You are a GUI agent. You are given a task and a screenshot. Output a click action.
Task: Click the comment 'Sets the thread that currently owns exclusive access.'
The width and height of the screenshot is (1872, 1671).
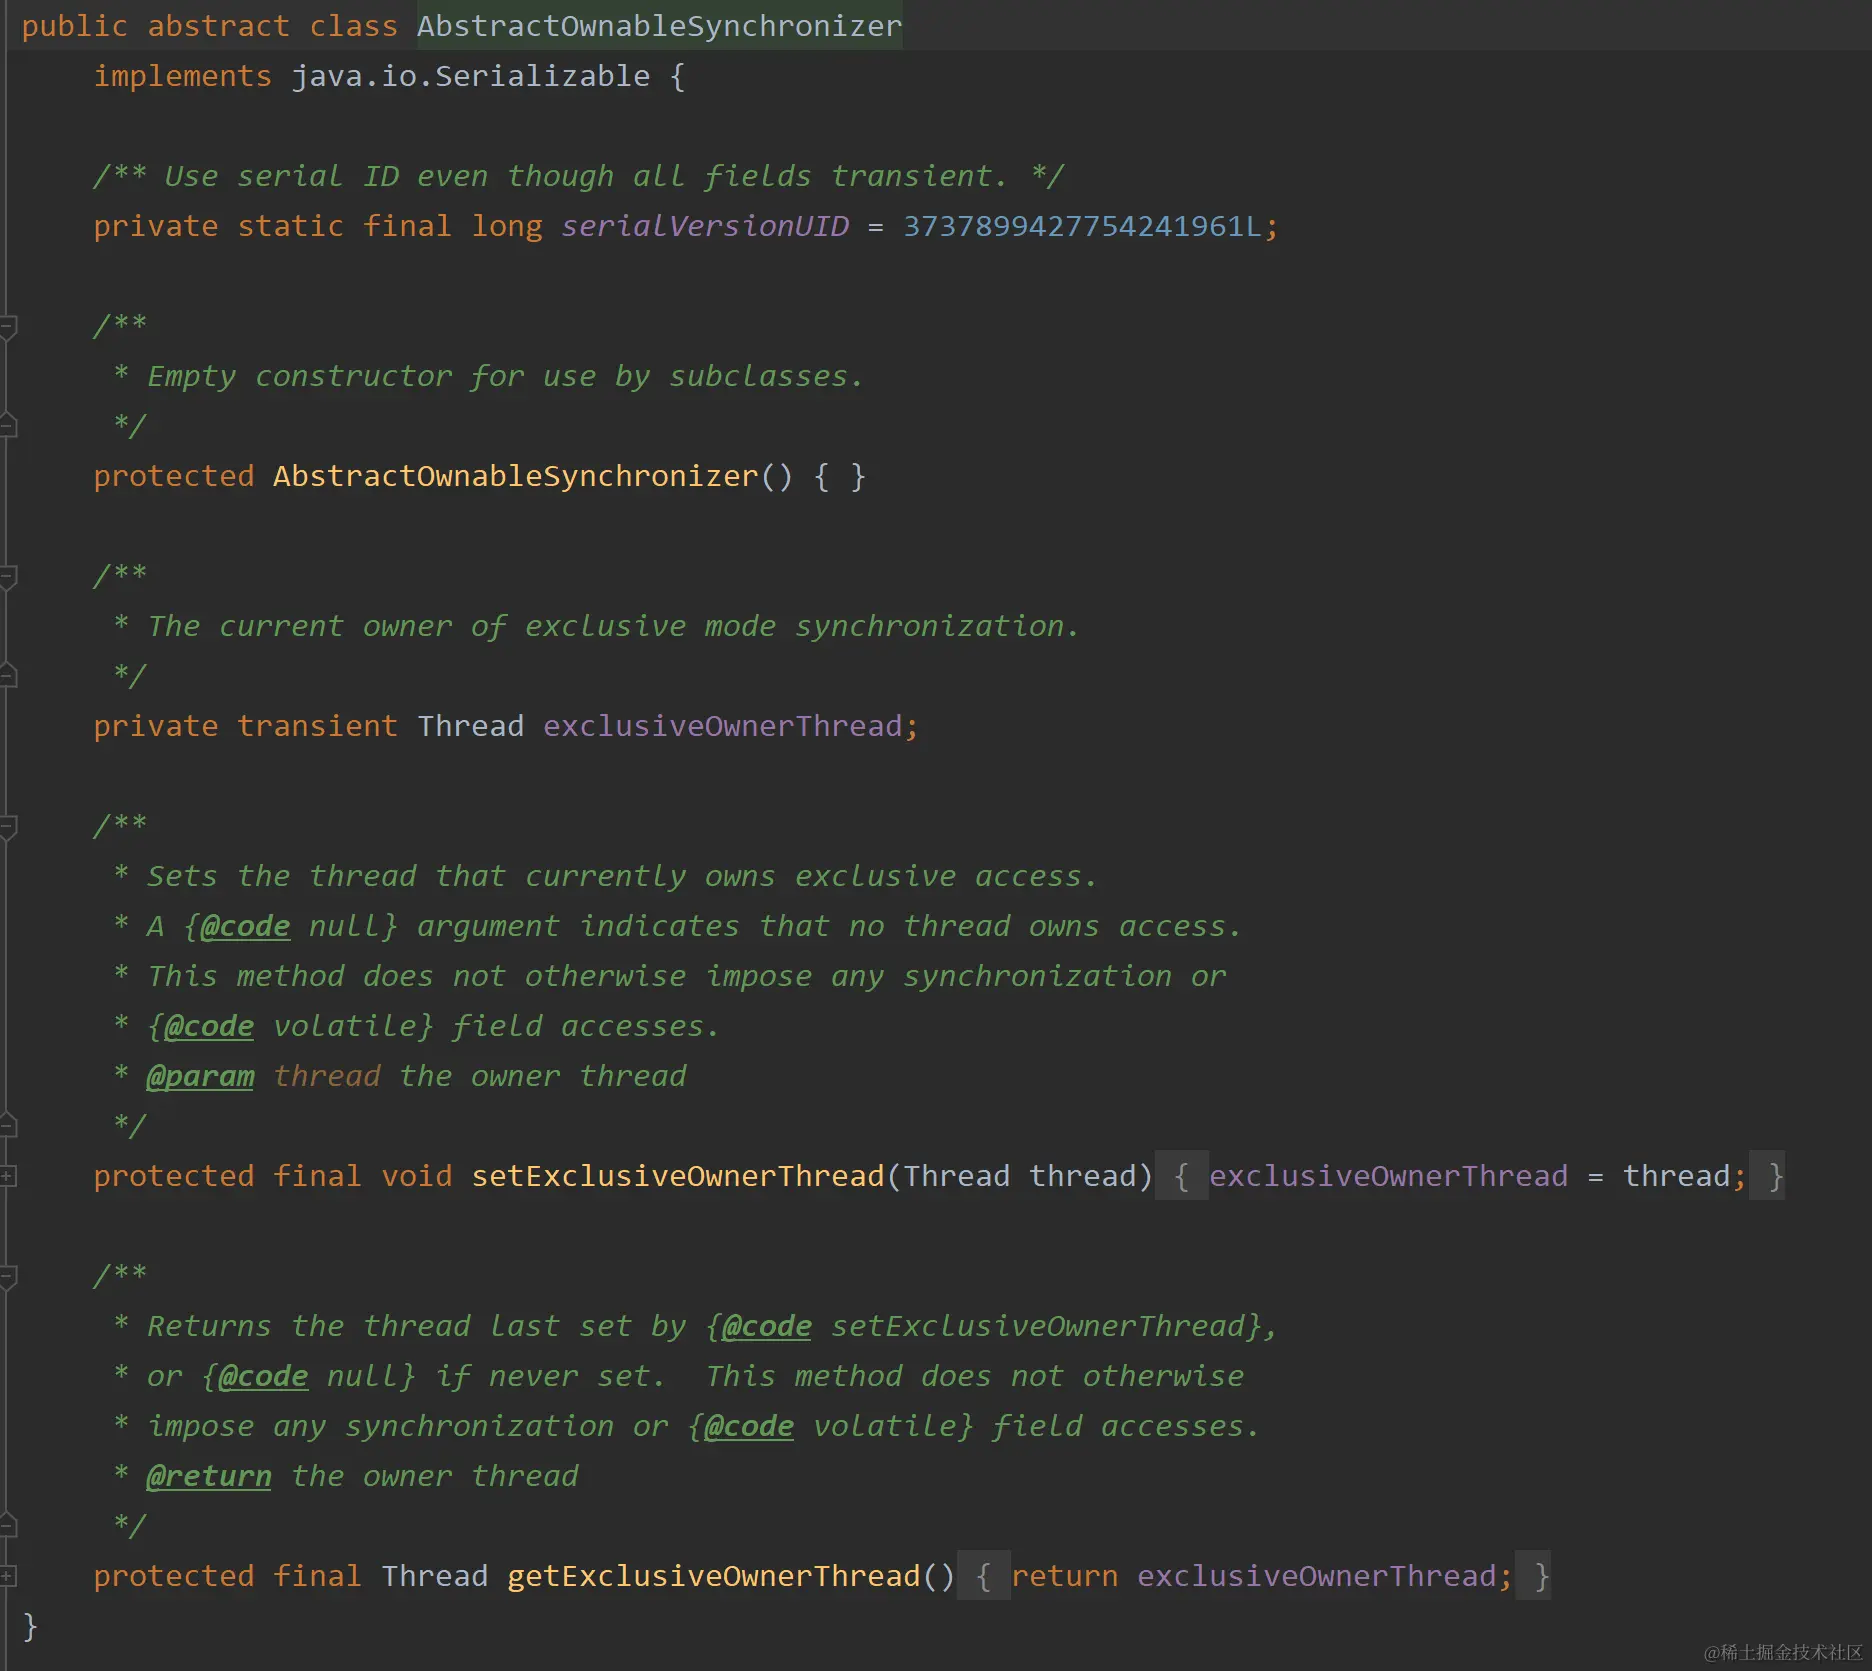(x=622, y=876)
